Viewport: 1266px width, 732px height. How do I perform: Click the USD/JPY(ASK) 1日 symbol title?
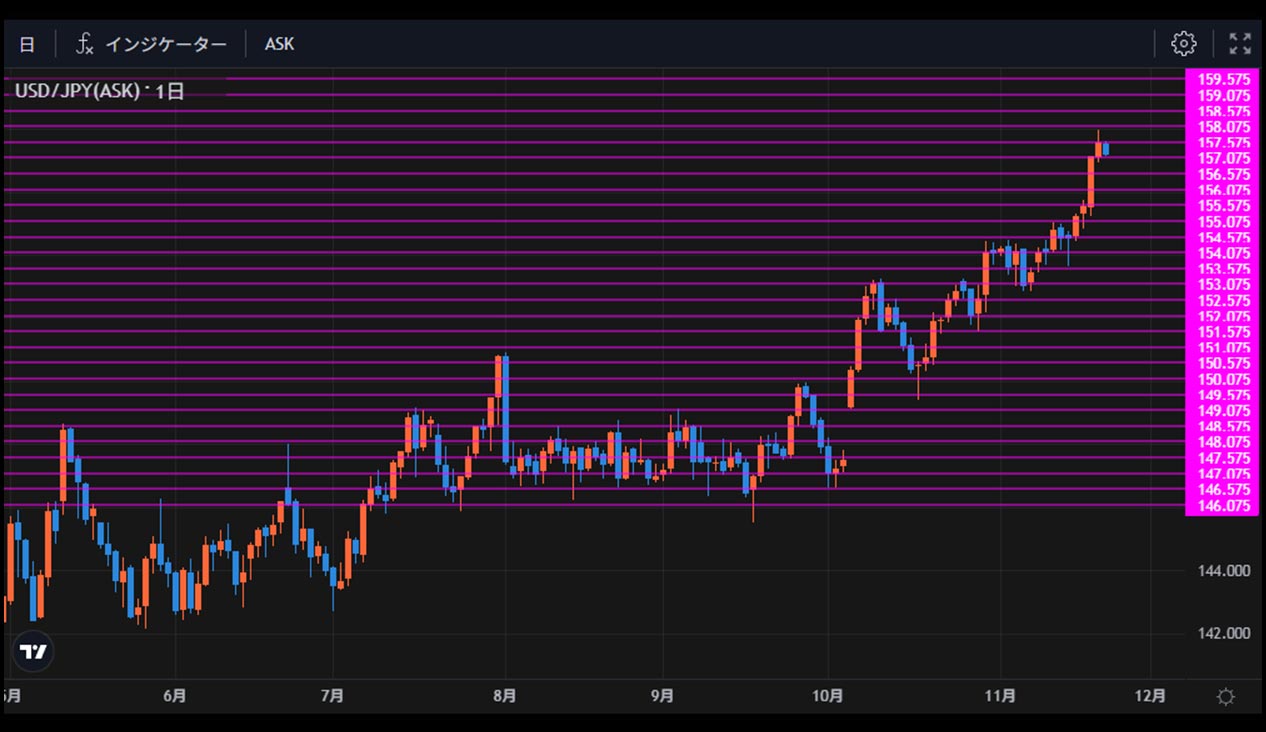pos(99,91)
